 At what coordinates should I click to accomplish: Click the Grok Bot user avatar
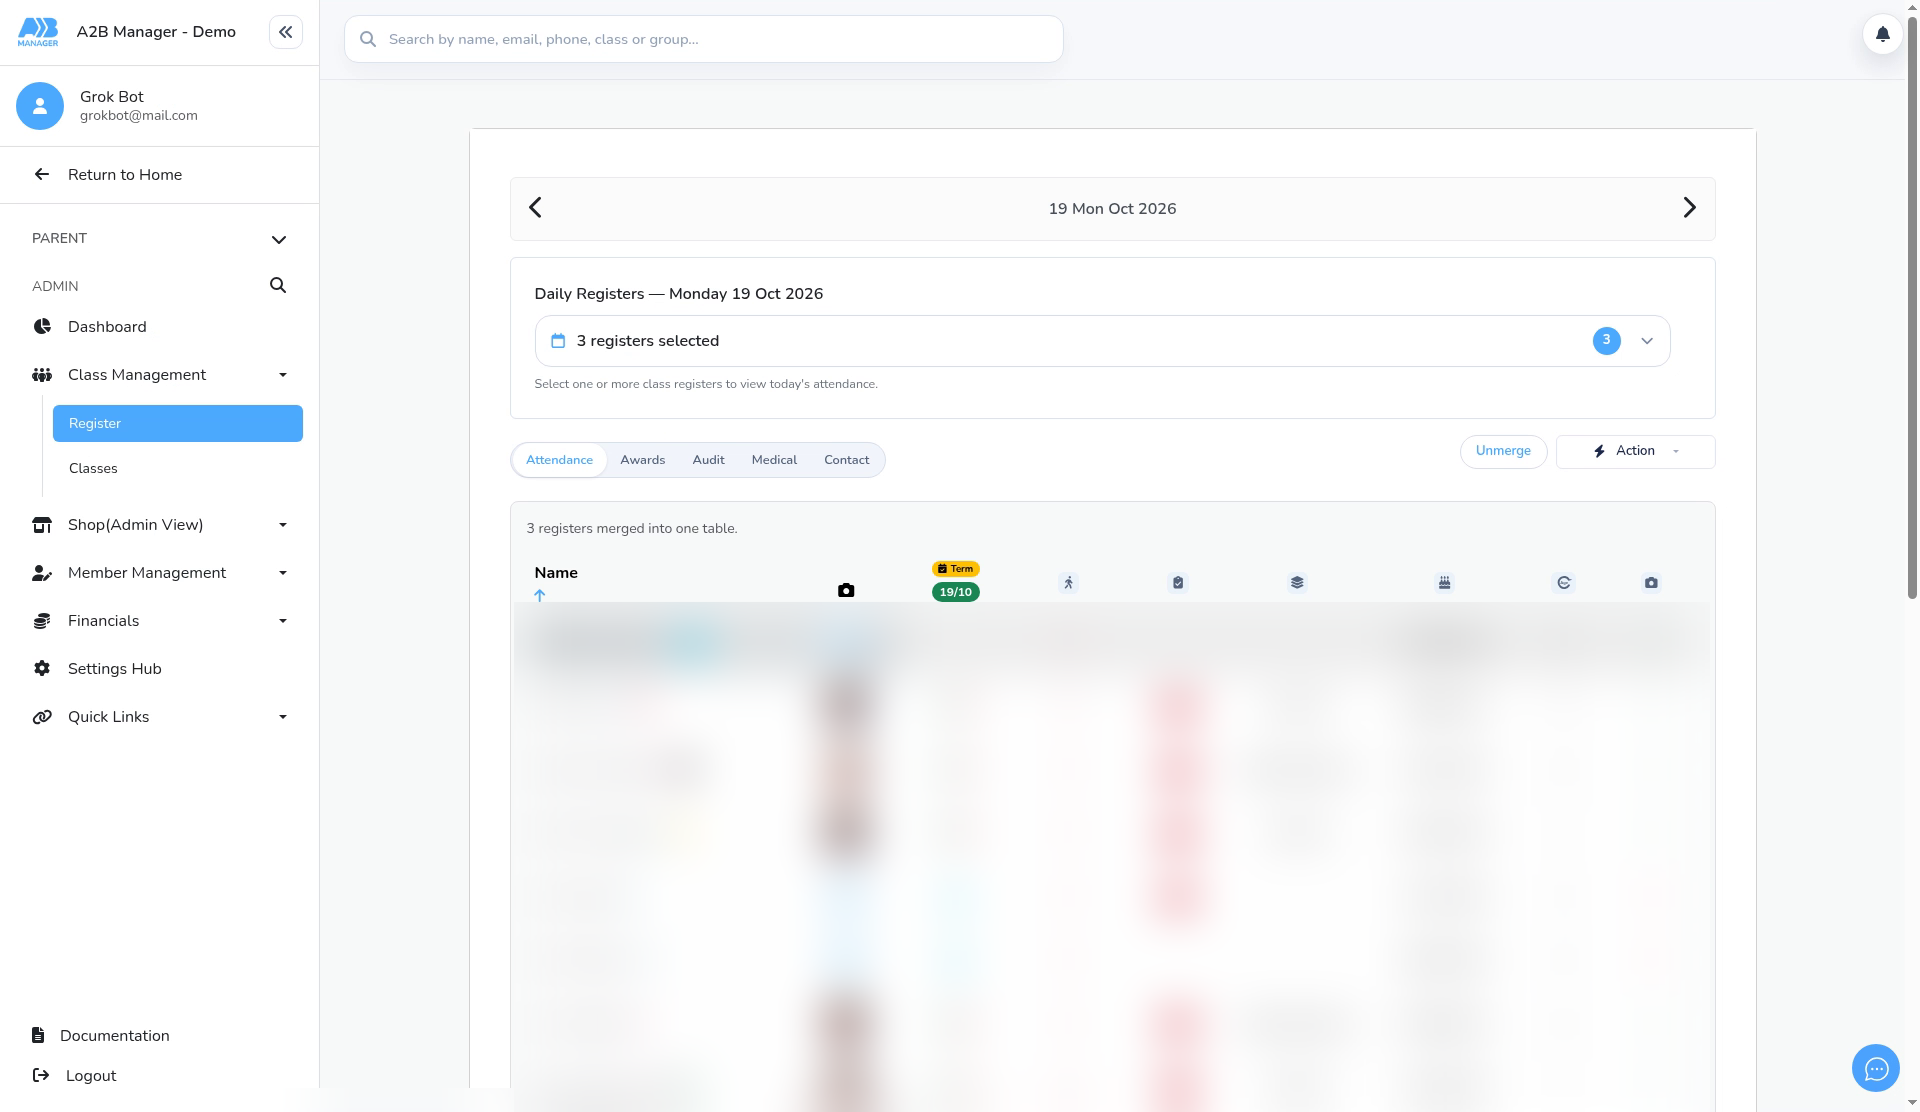[40, 106]
